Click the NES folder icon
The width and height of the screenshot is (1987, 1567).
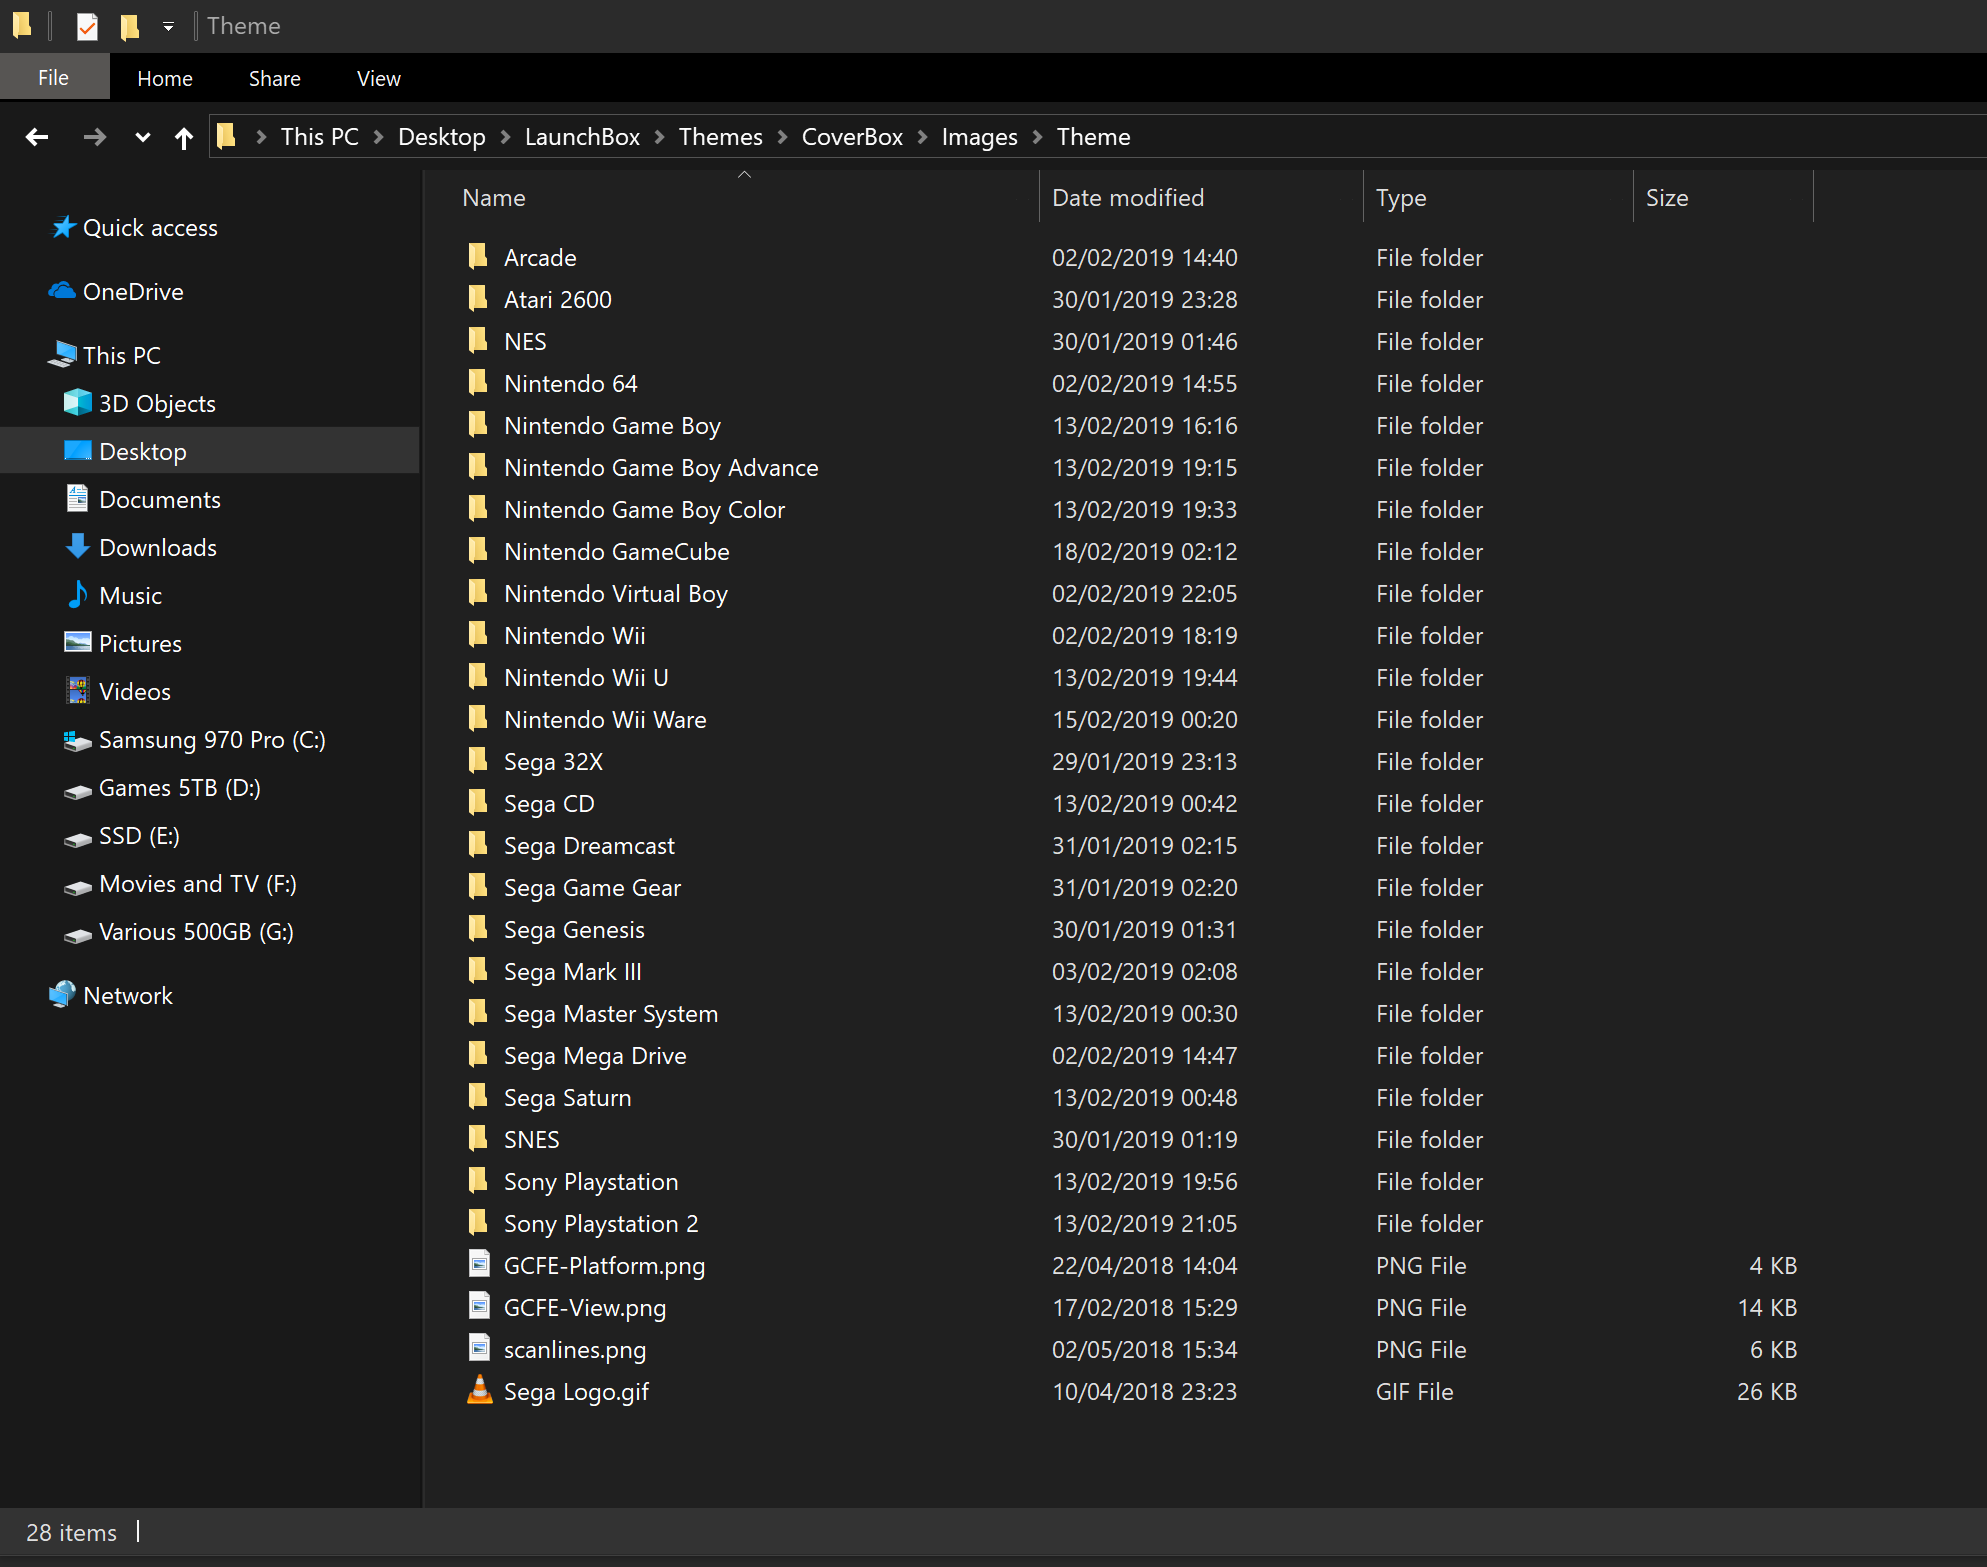click(478, 341)
